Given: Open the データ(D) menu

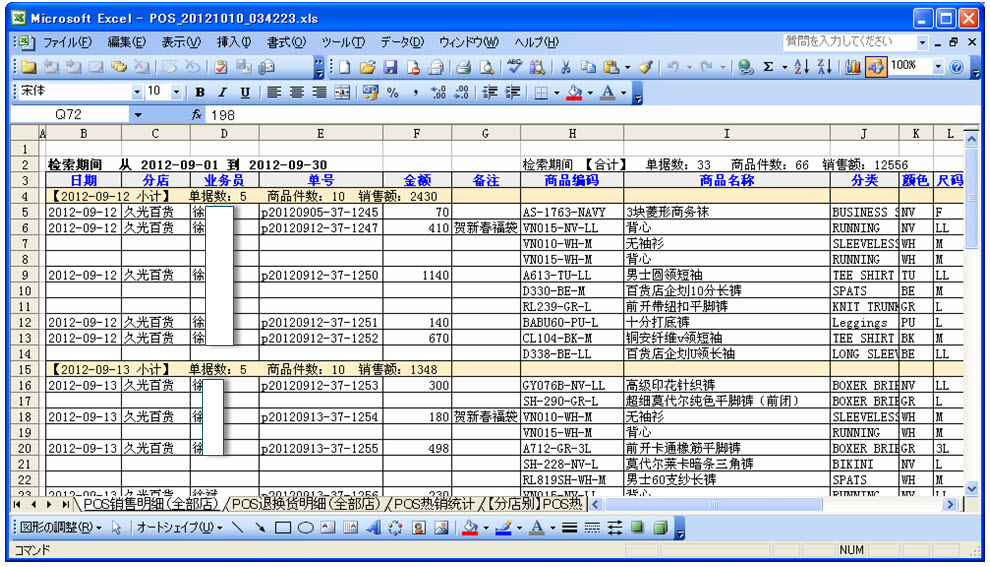Looking at the screenshot, I should 402,42.
